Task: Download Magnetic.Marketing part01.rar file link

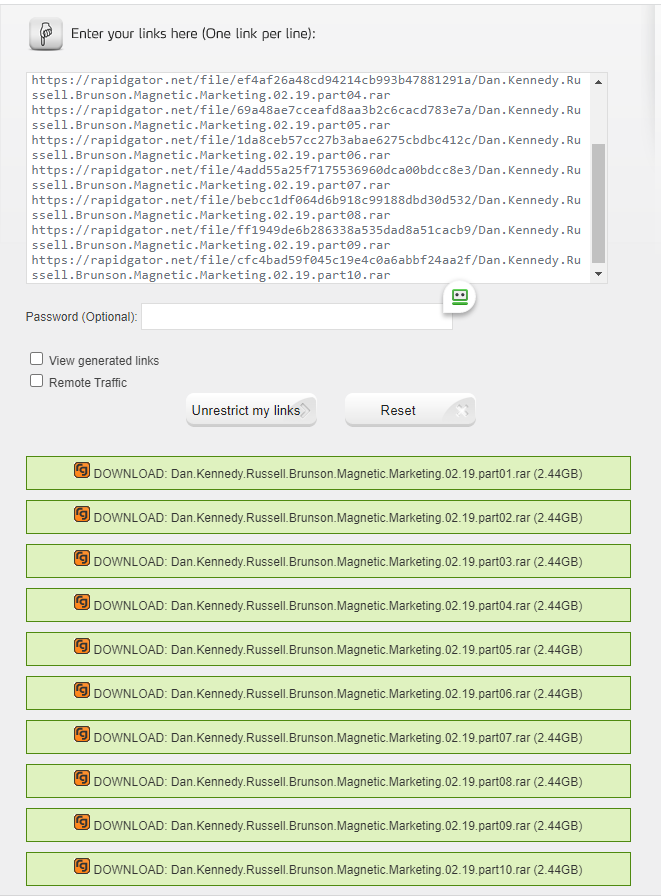Action: click(x=328, y=473)
